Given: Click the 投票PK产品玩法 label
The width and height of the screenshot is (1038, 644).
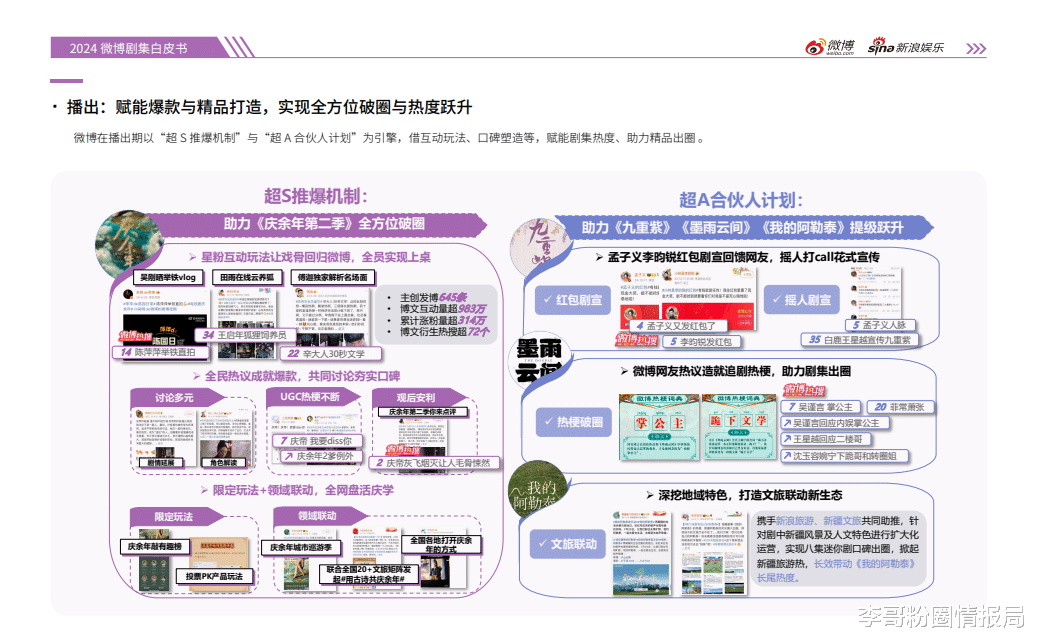Looking at the screenshot, I should (x=214, y=576).
